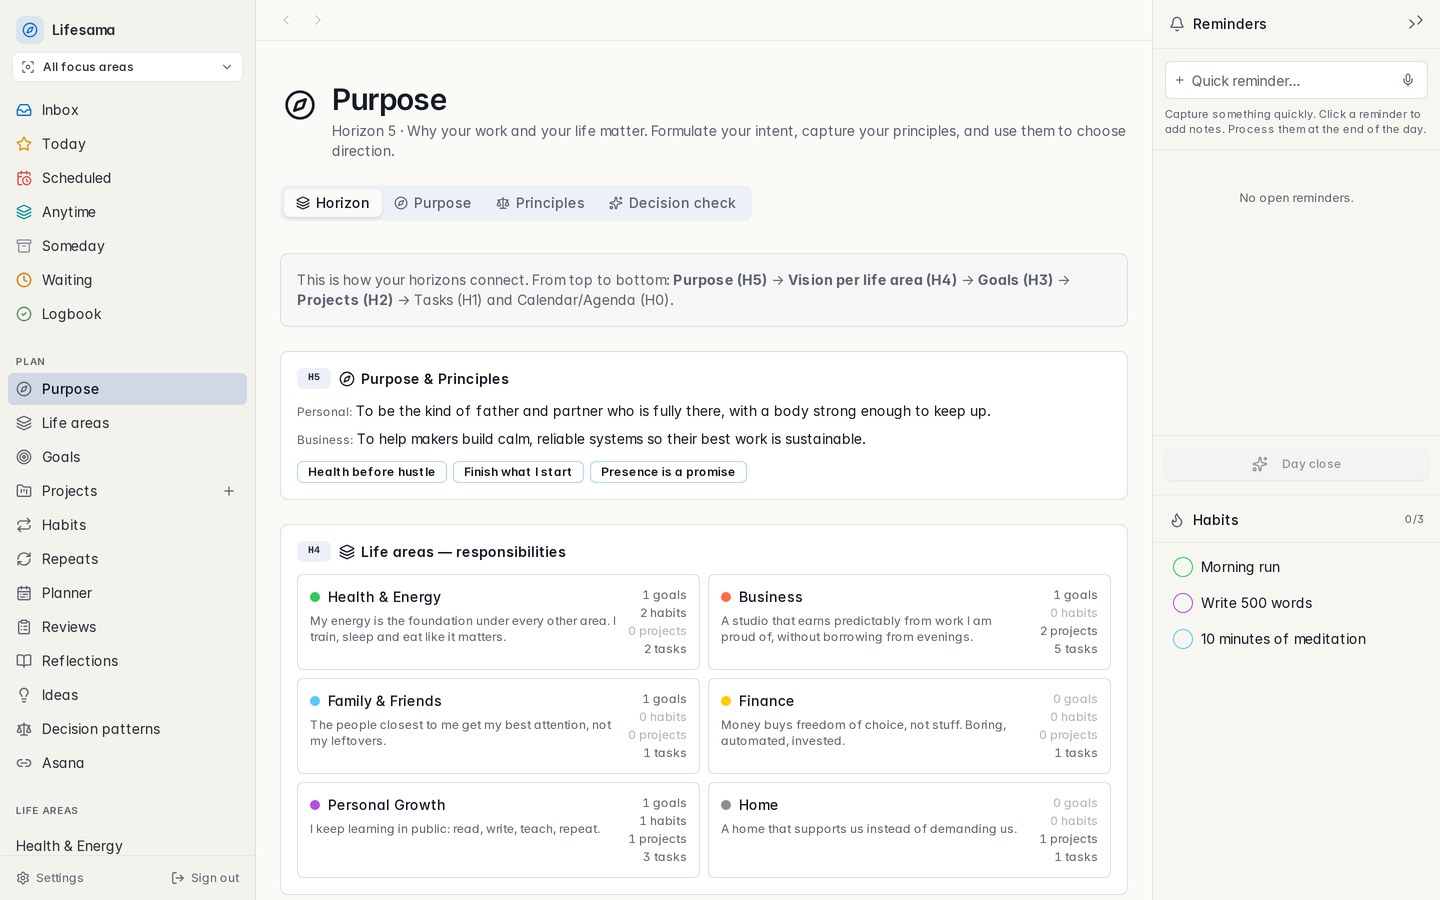Screen dimensions: 1440x900
Task: Collapse the Reminders panel with chevrons icon
Action: (1415, 23)
